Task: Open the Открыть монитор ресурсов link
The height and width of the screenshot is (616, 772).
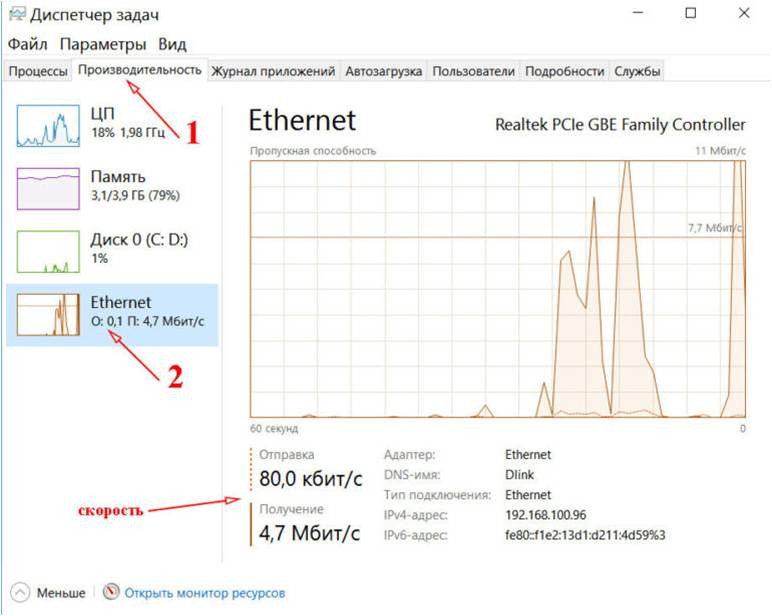Action: [x=205, y=593]
